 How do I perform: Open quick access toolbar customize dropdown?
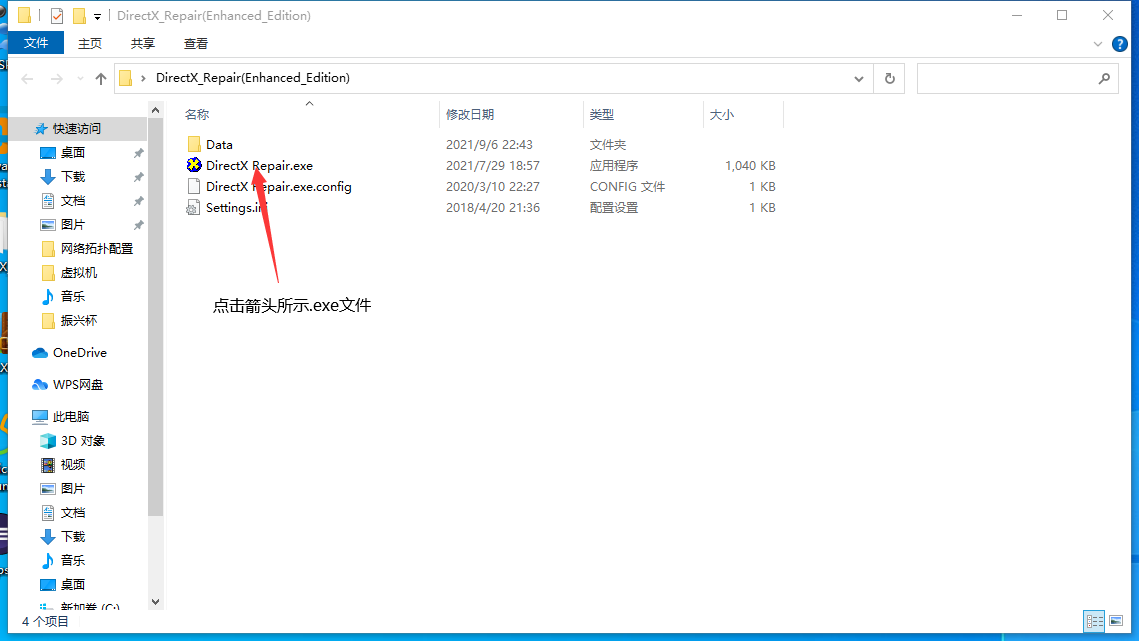tap(97, 16)
